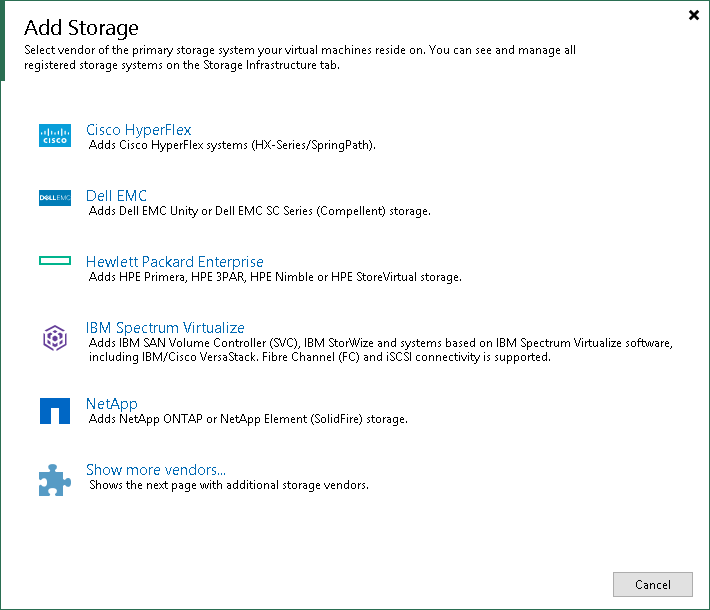The width and height of the screenshot is (710, 610).
Task: Choose Hewlett Packard Enterprise storage link
Action: click(174, 262)
